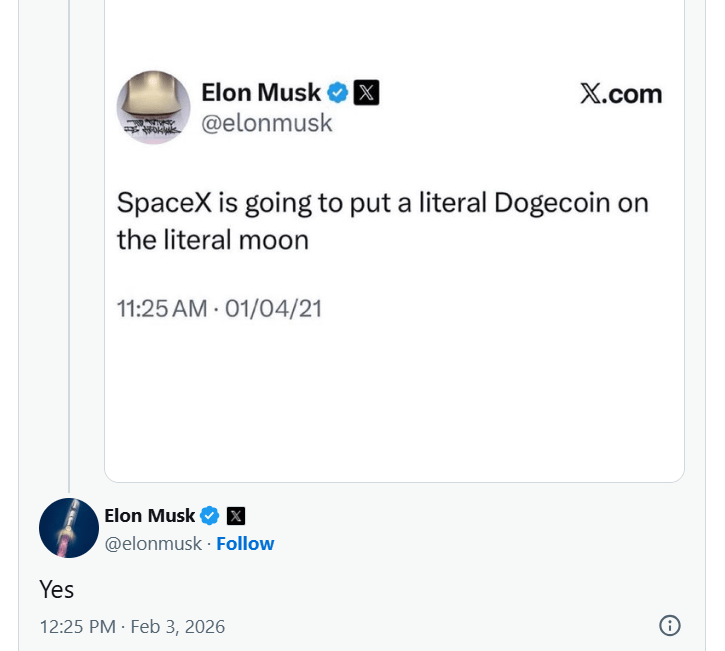The image size is (725, 651).
Task: Click the vertical thread connector line
Action: (x=69, y=250)
